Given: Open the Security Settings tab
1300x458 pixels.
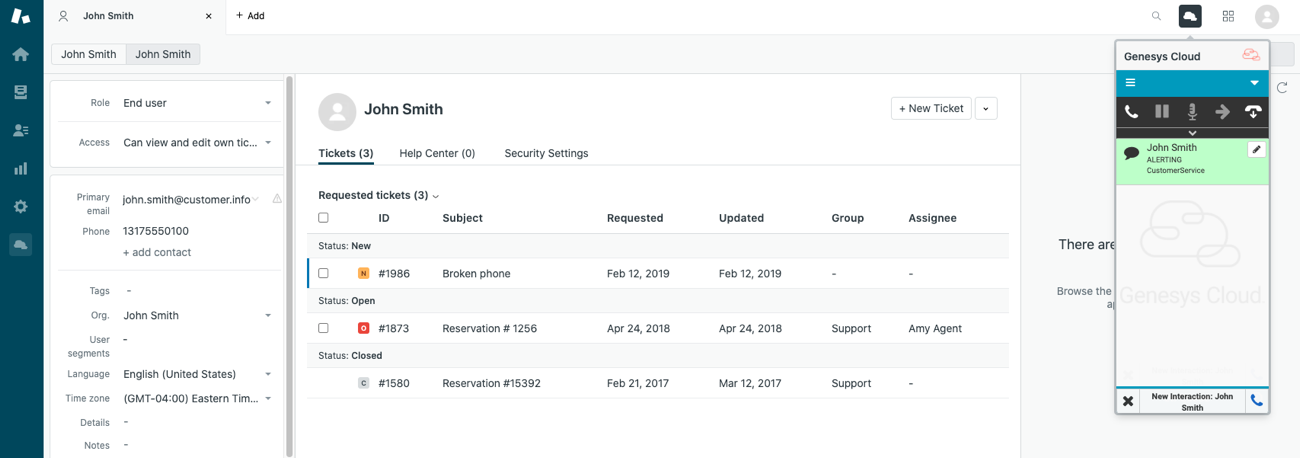Looking at the screenshot, I should coord(546,153).
